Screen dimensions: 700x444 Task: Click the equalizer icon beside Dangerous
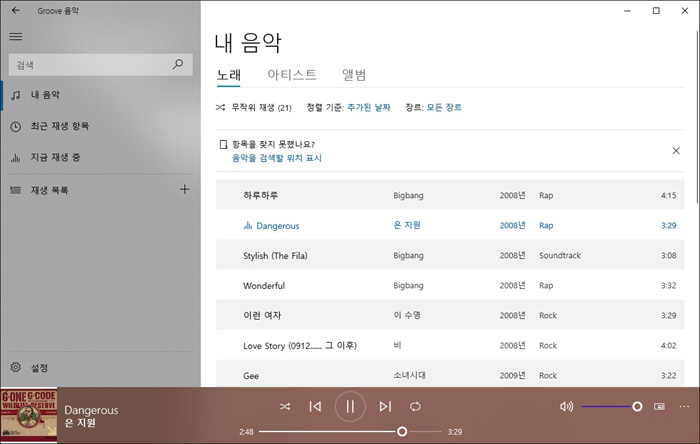click(247, 225)
